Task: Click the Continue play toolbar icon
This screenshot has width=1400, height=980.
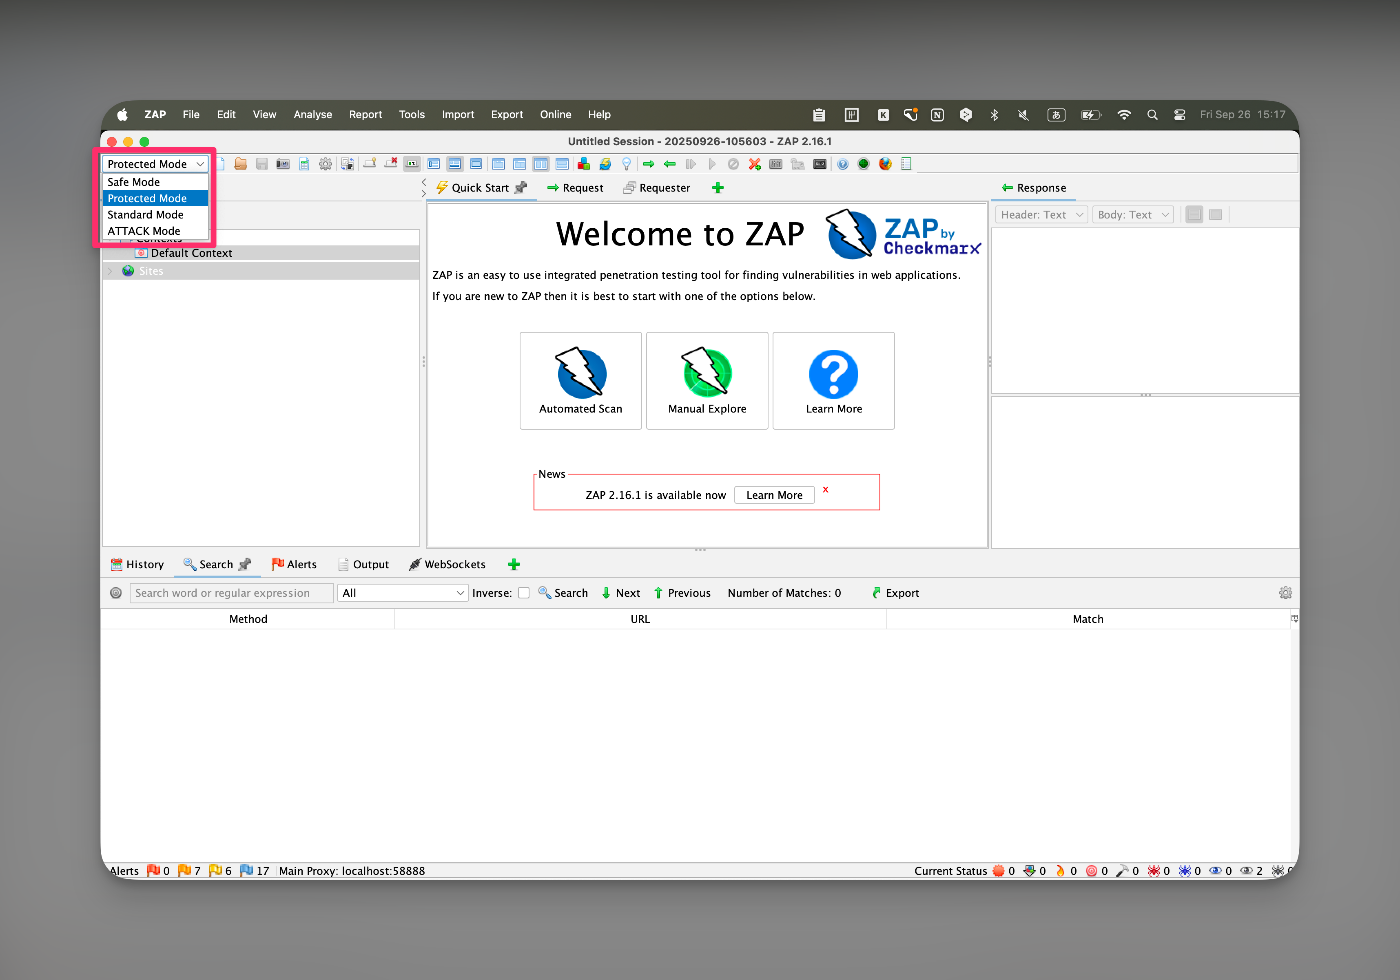Action: 712,164
